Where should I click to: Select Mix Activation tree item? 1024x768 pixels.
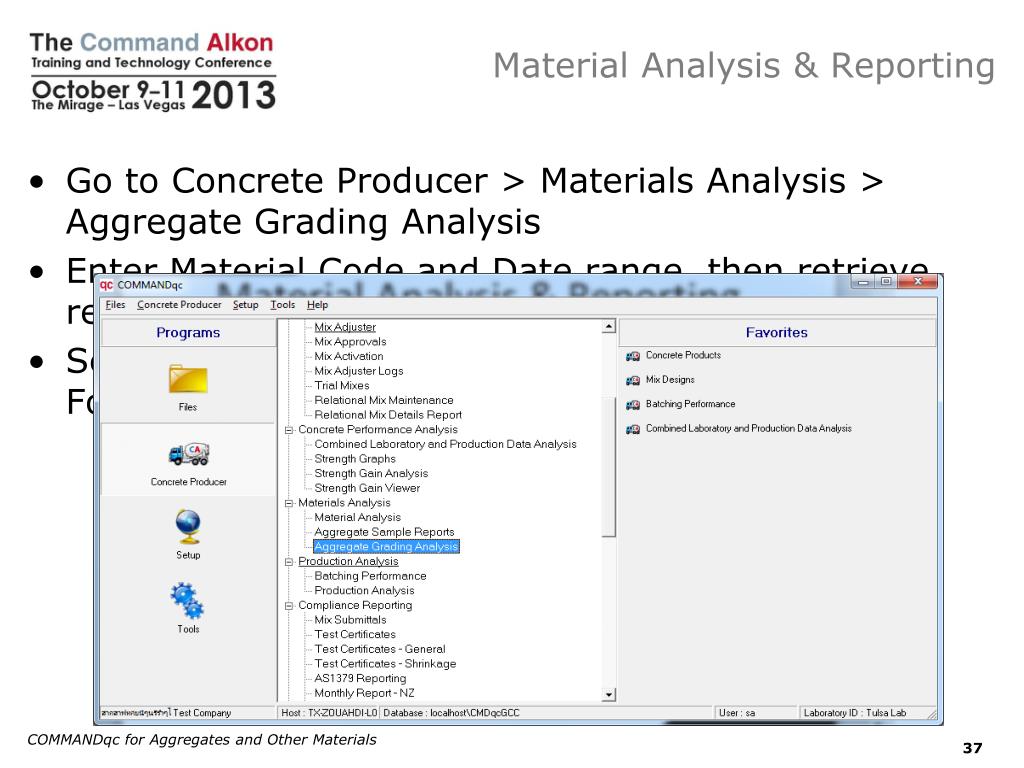349,356
